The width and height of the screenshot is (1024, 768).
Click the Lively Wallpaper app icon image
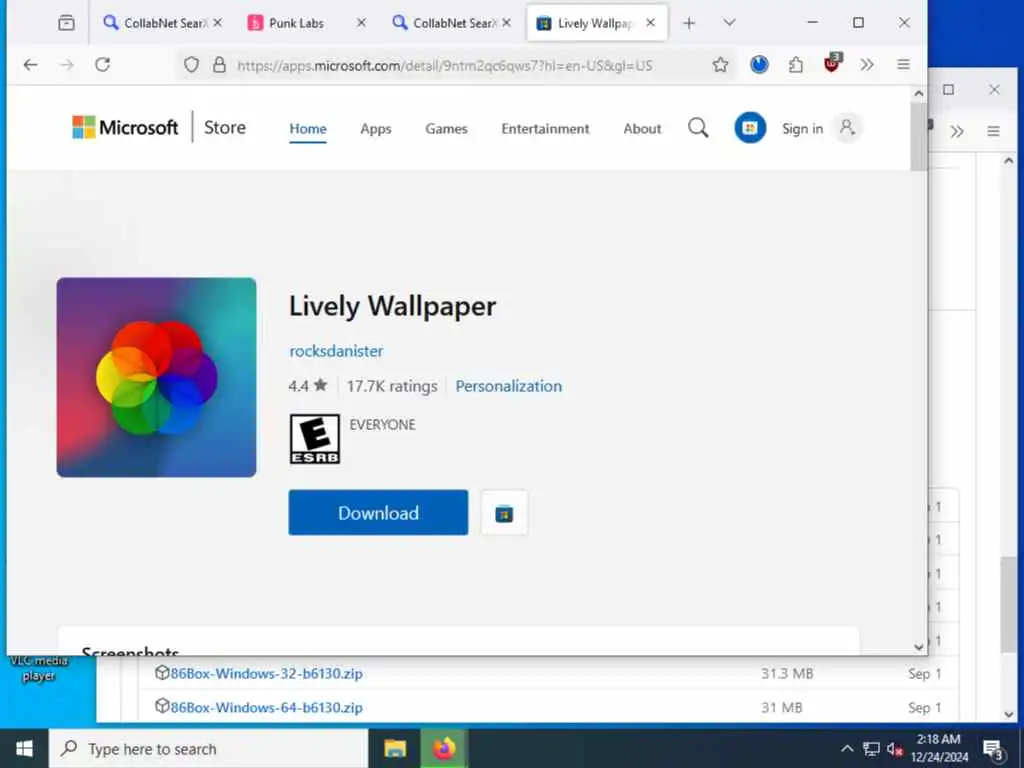(157, 377)
